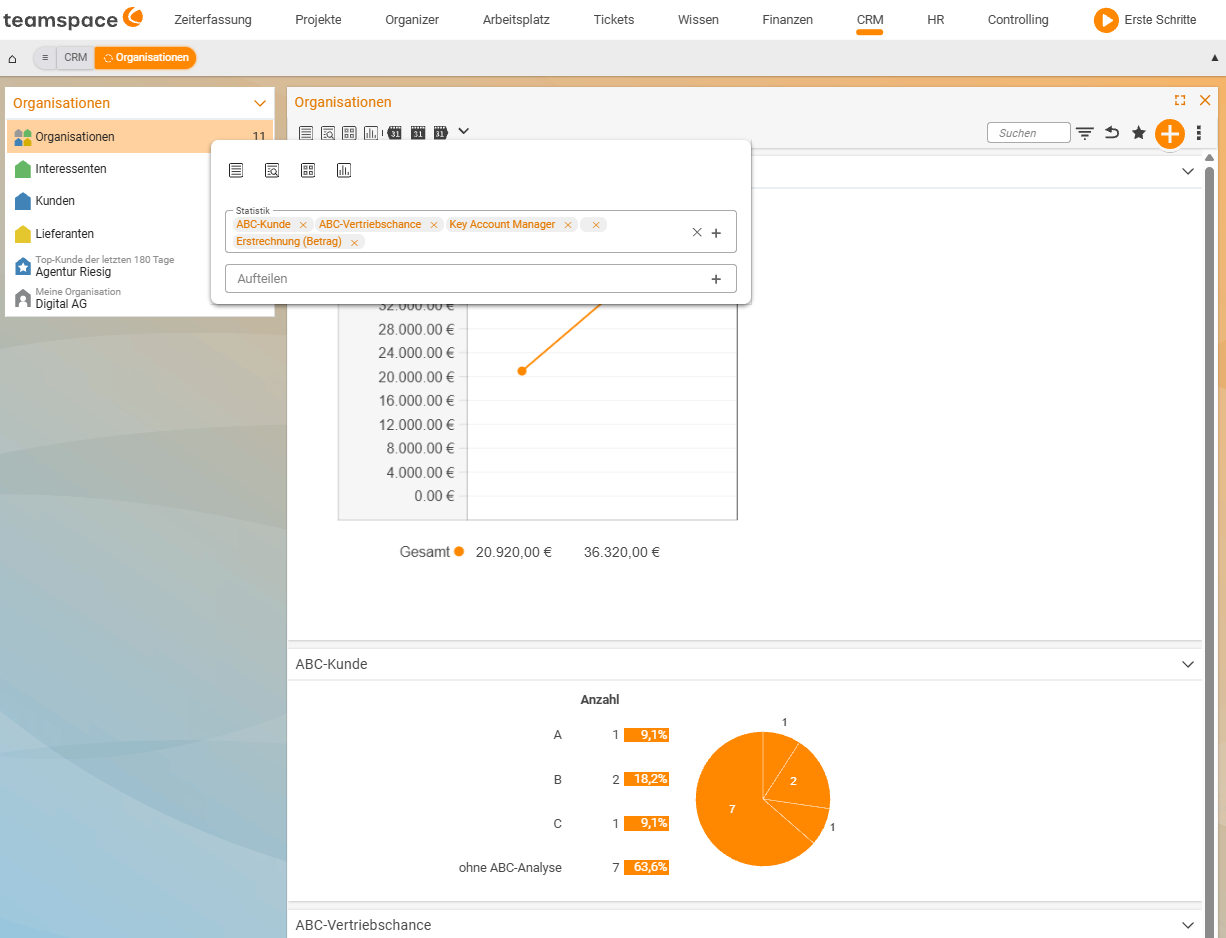Choose tile view icon inside popup panel
The height and width of the screenshot is (938, 1226).
pyautogui.click(x=308, y=170)
